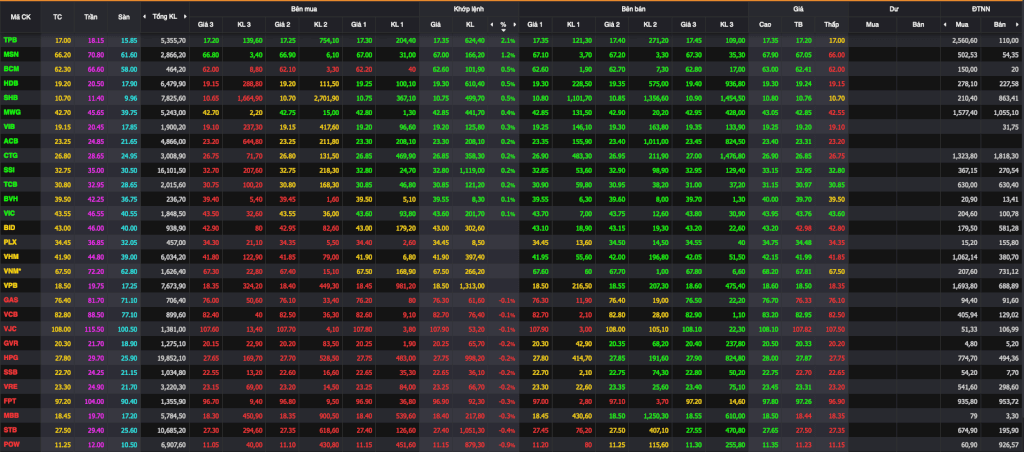Screen dimensions: 1024x452
Task: Click KL header under Khớp lệnh
Action: [x=470, y=25]
